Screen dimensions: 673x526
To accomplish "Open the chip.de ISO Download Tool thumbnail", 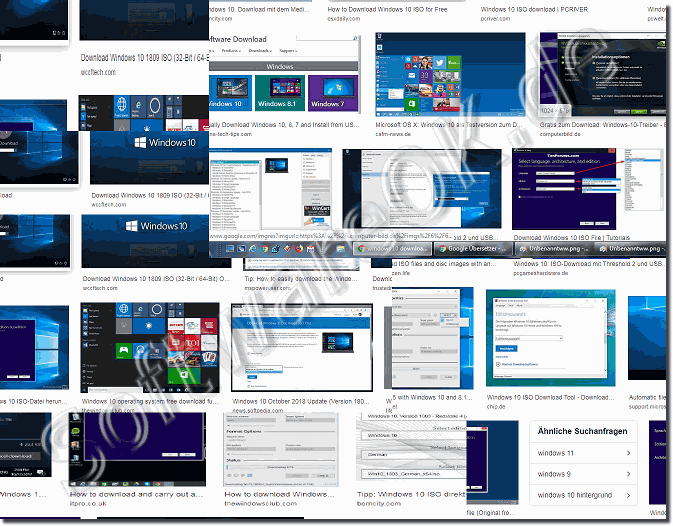I will [550, 338].
